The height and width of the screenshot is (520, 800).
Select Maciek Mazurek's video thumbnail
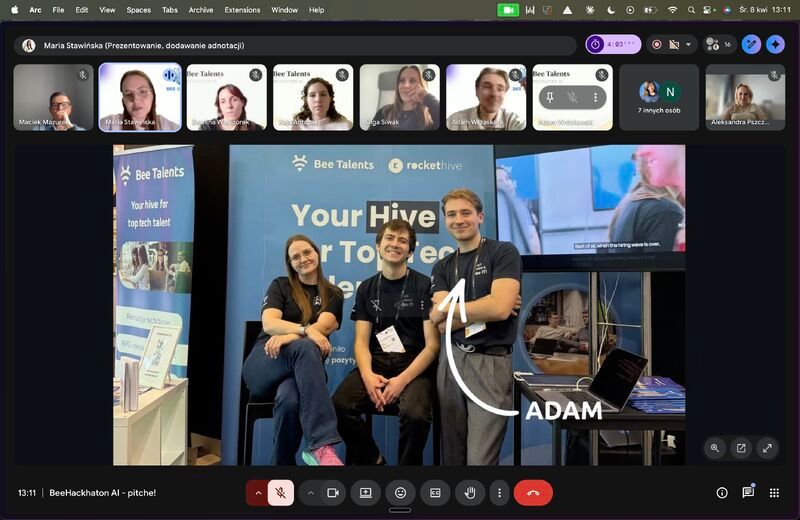click(54, 97)
